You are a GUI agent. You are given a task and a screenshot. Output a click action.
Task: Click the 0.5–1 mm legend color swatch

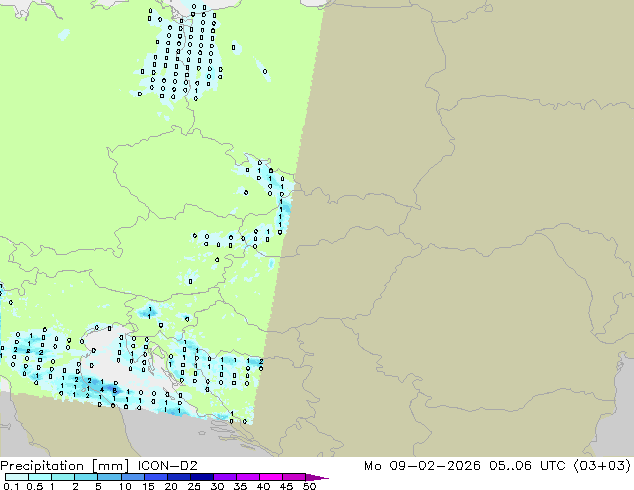(40, 477)
